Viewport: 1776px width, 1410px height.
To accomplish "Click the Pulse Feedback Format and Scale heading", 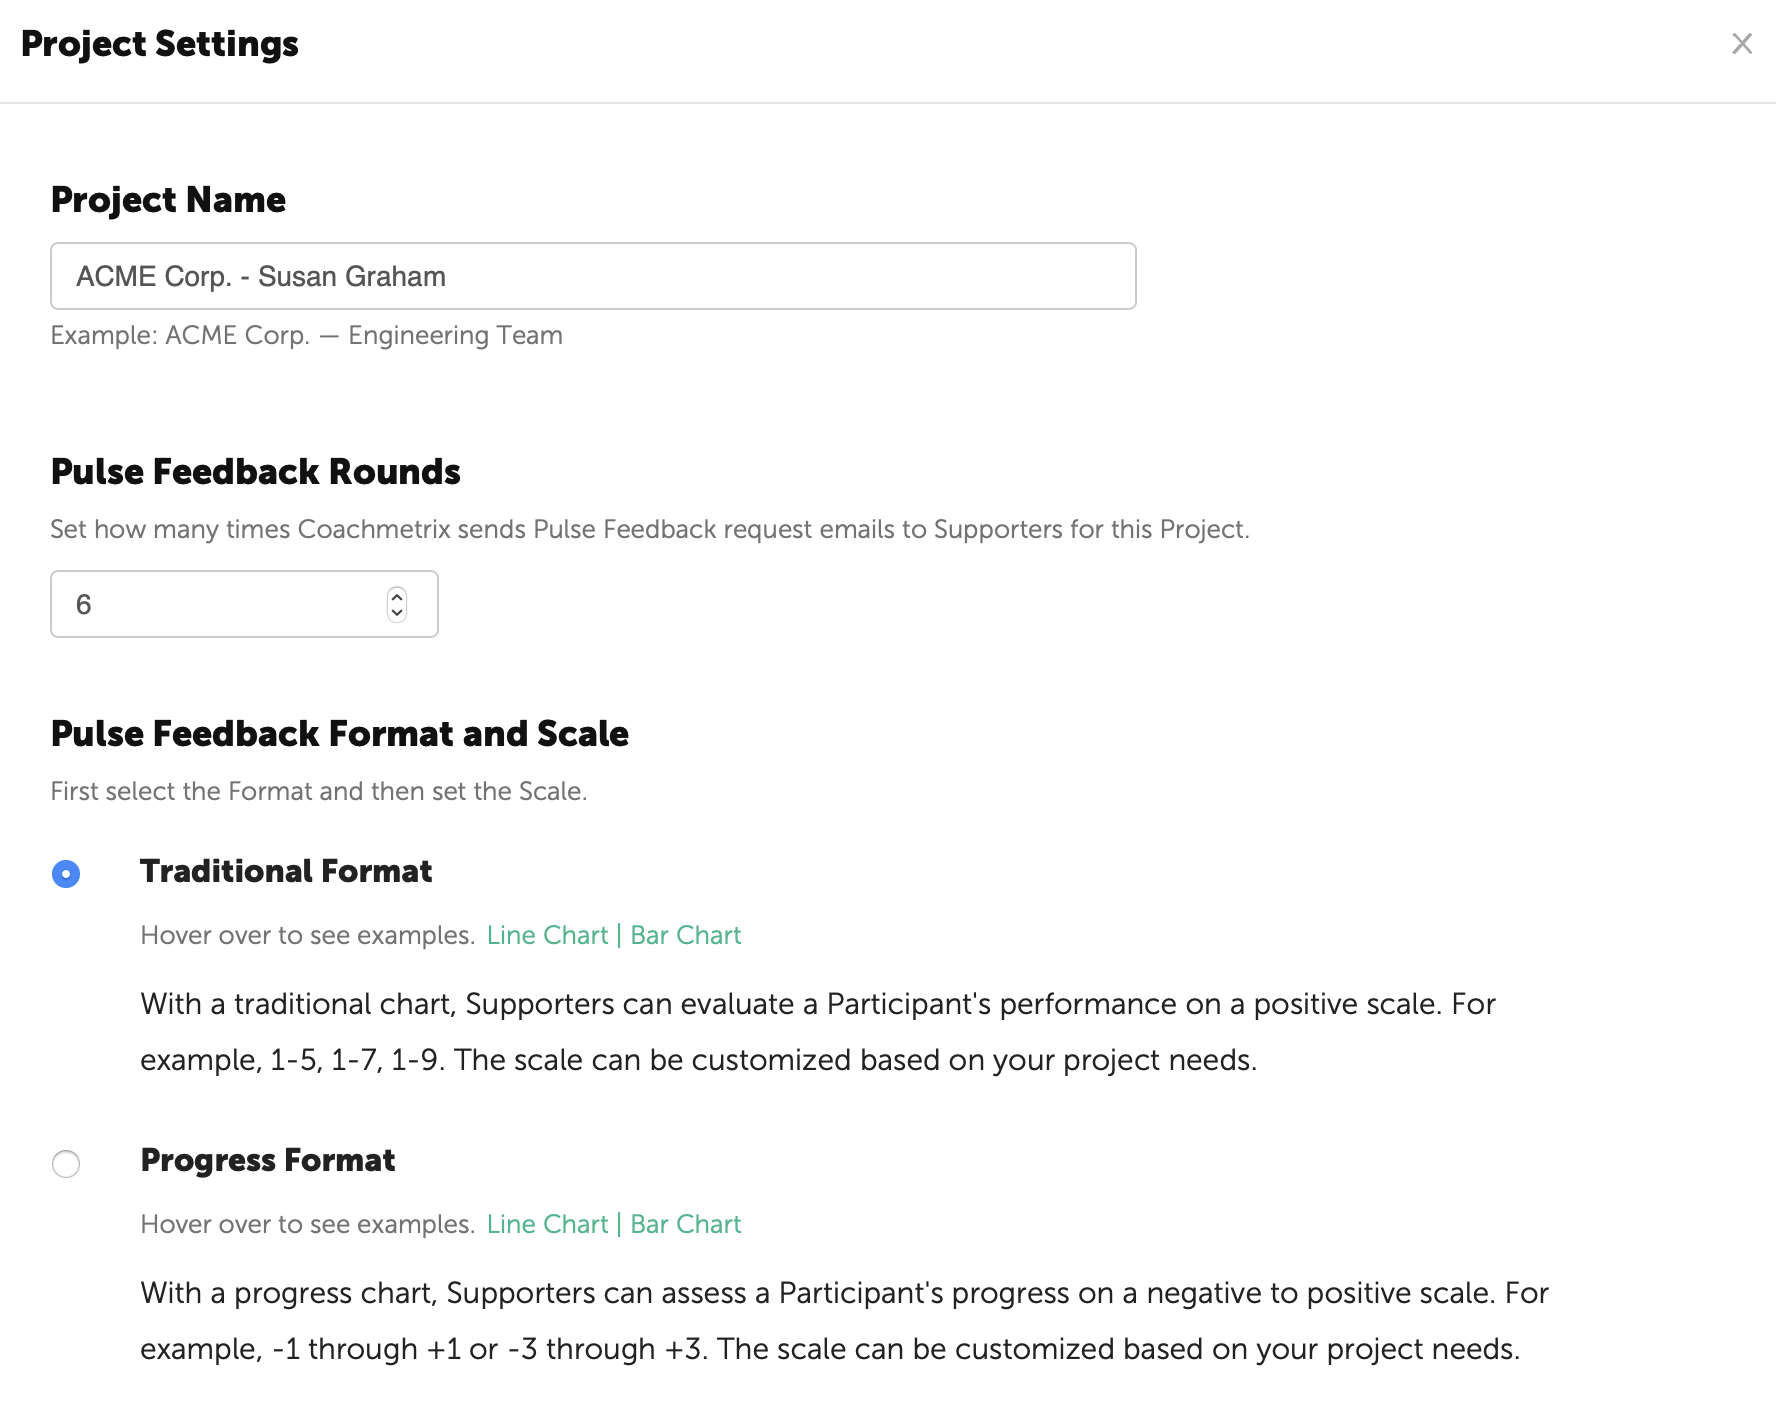I will pos(339,734).
